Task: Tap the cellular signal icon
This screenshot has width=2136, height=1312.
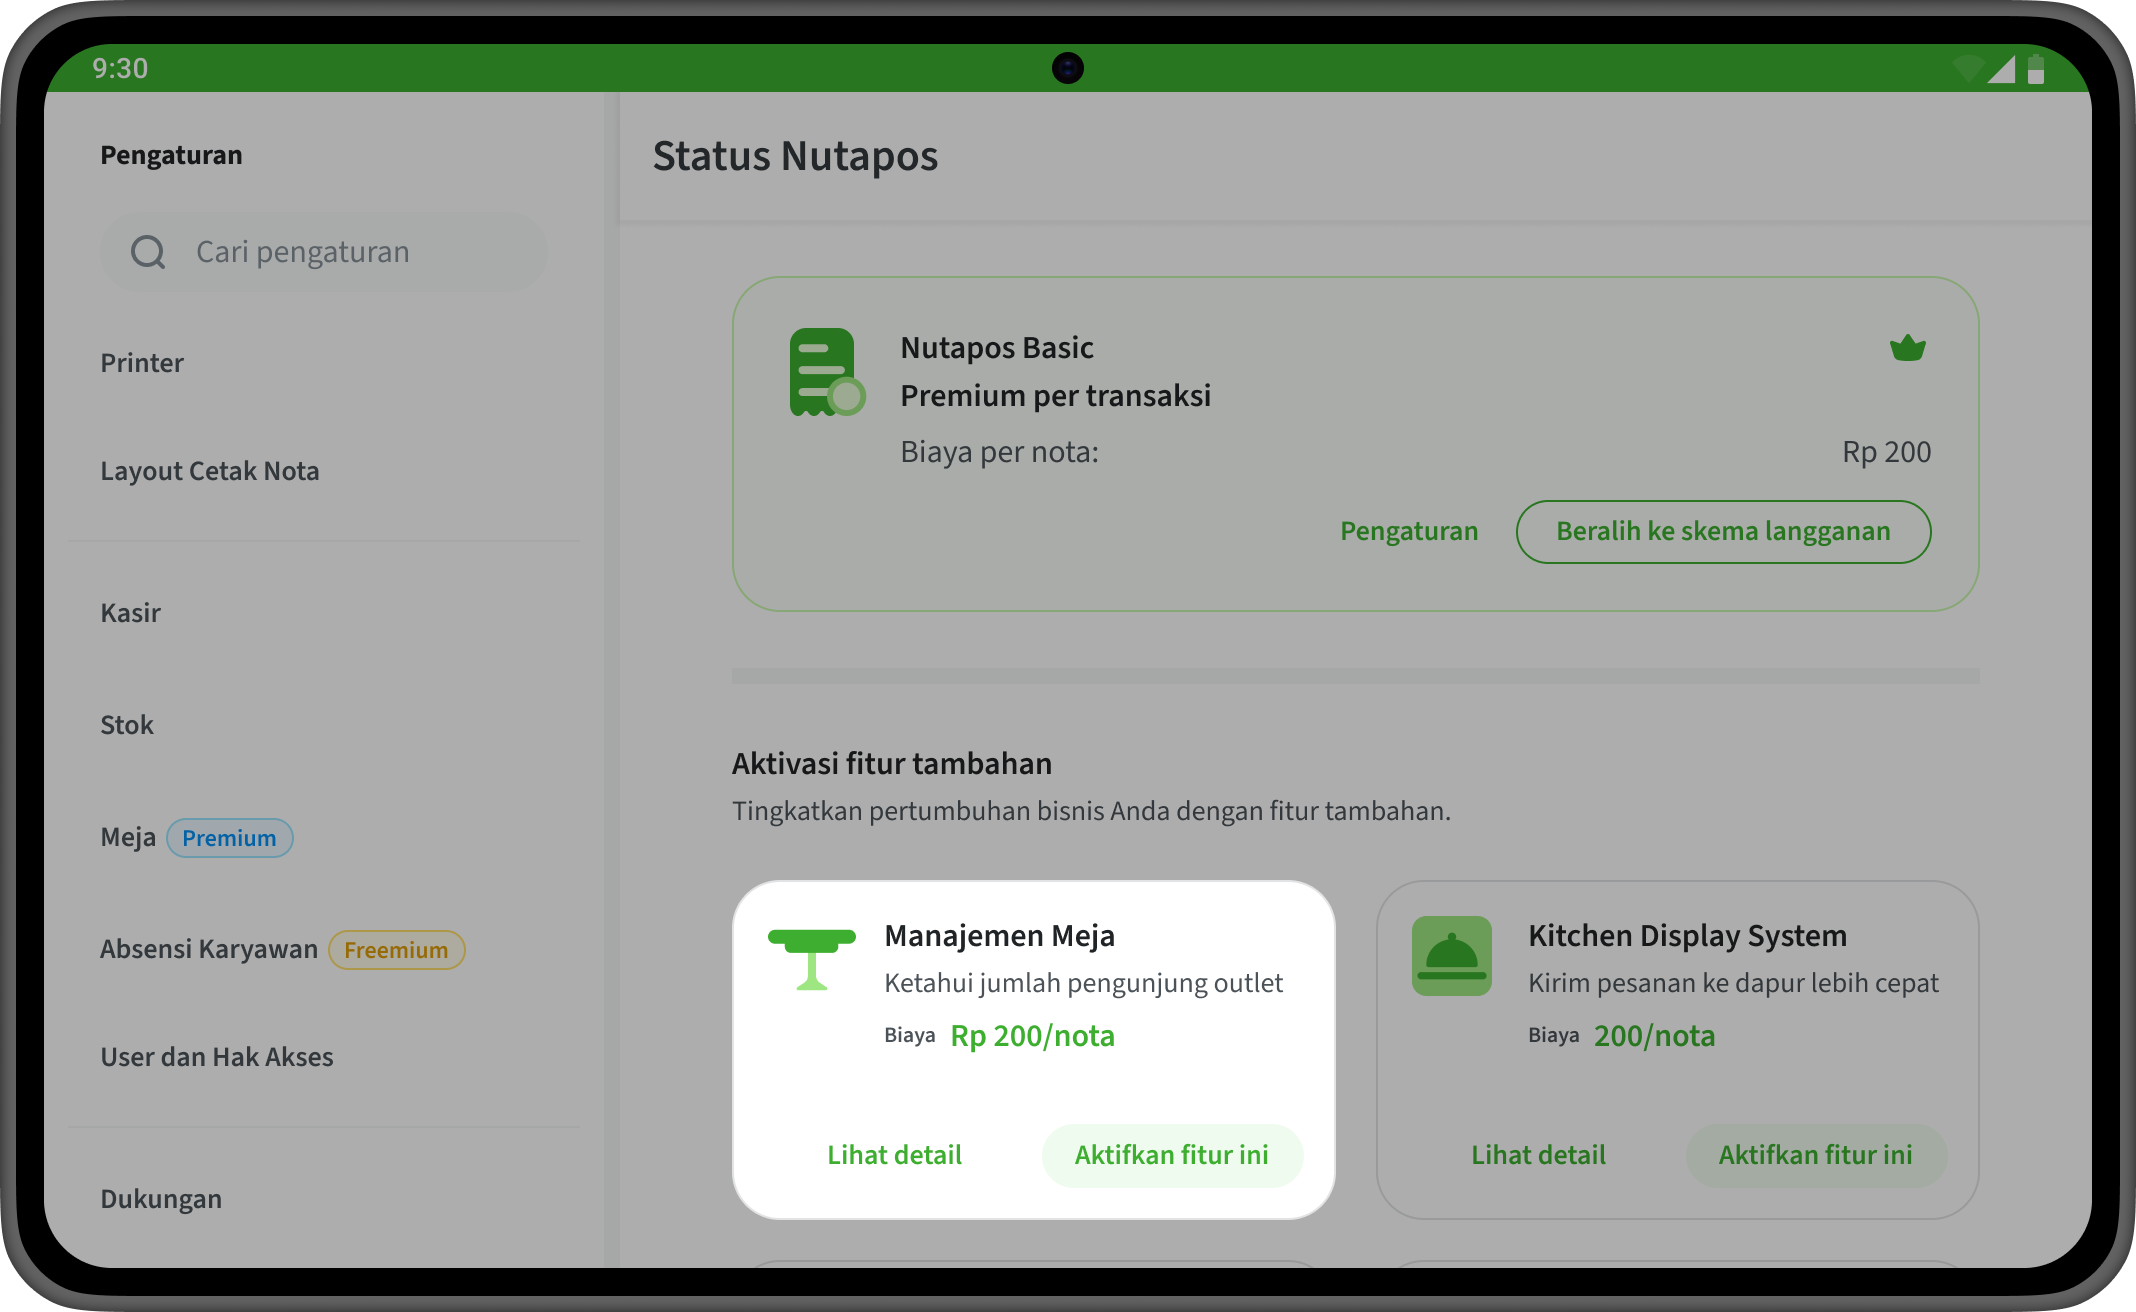Action: tap(2001, 69)
